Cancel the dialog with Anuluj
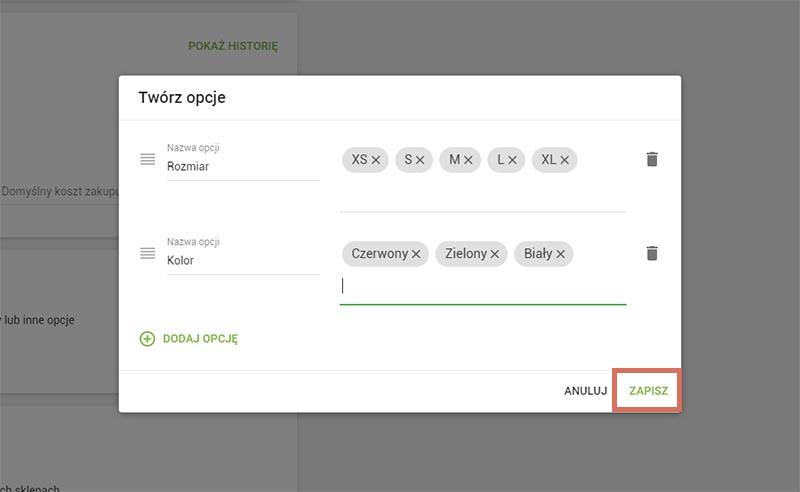This screenshot has width=800, height=492. pos(585,391)
